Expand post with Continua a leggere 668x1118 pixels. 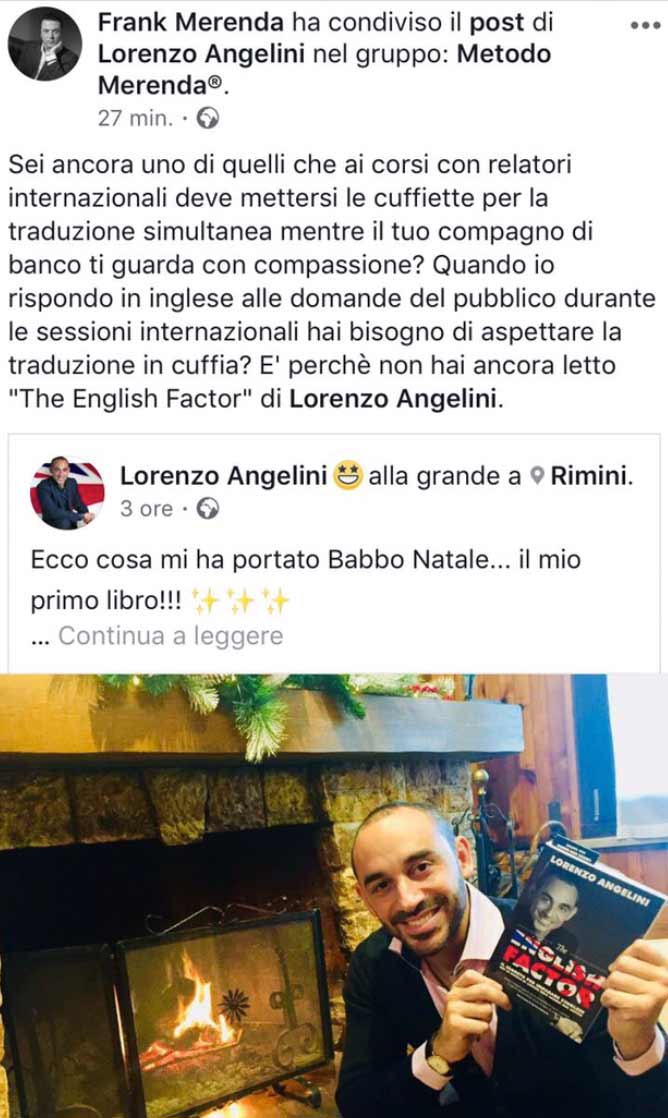[x=170, y=635]
